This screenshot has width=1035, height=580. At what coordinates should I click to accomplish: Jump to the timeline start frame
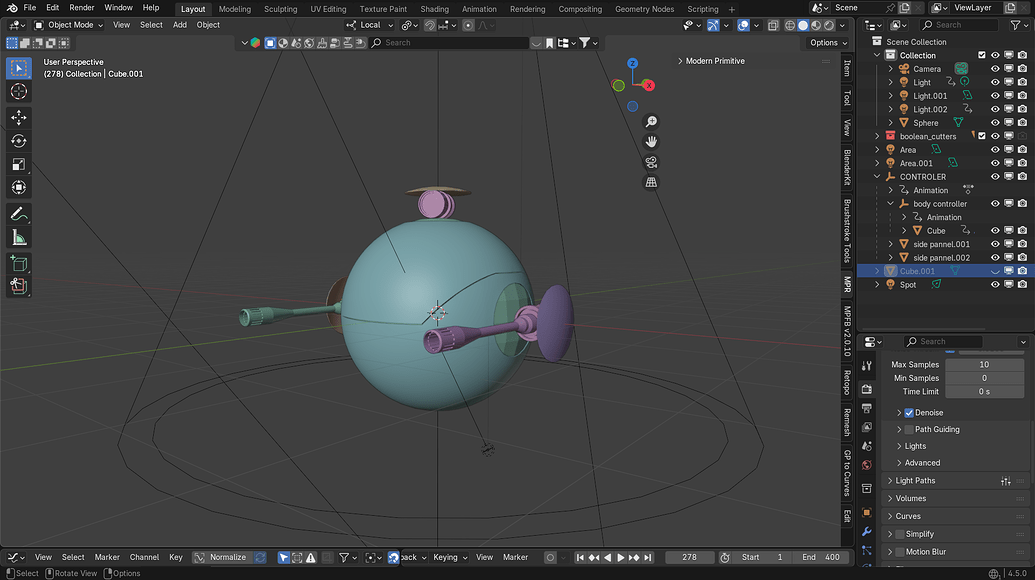click(x=580, y=558)
